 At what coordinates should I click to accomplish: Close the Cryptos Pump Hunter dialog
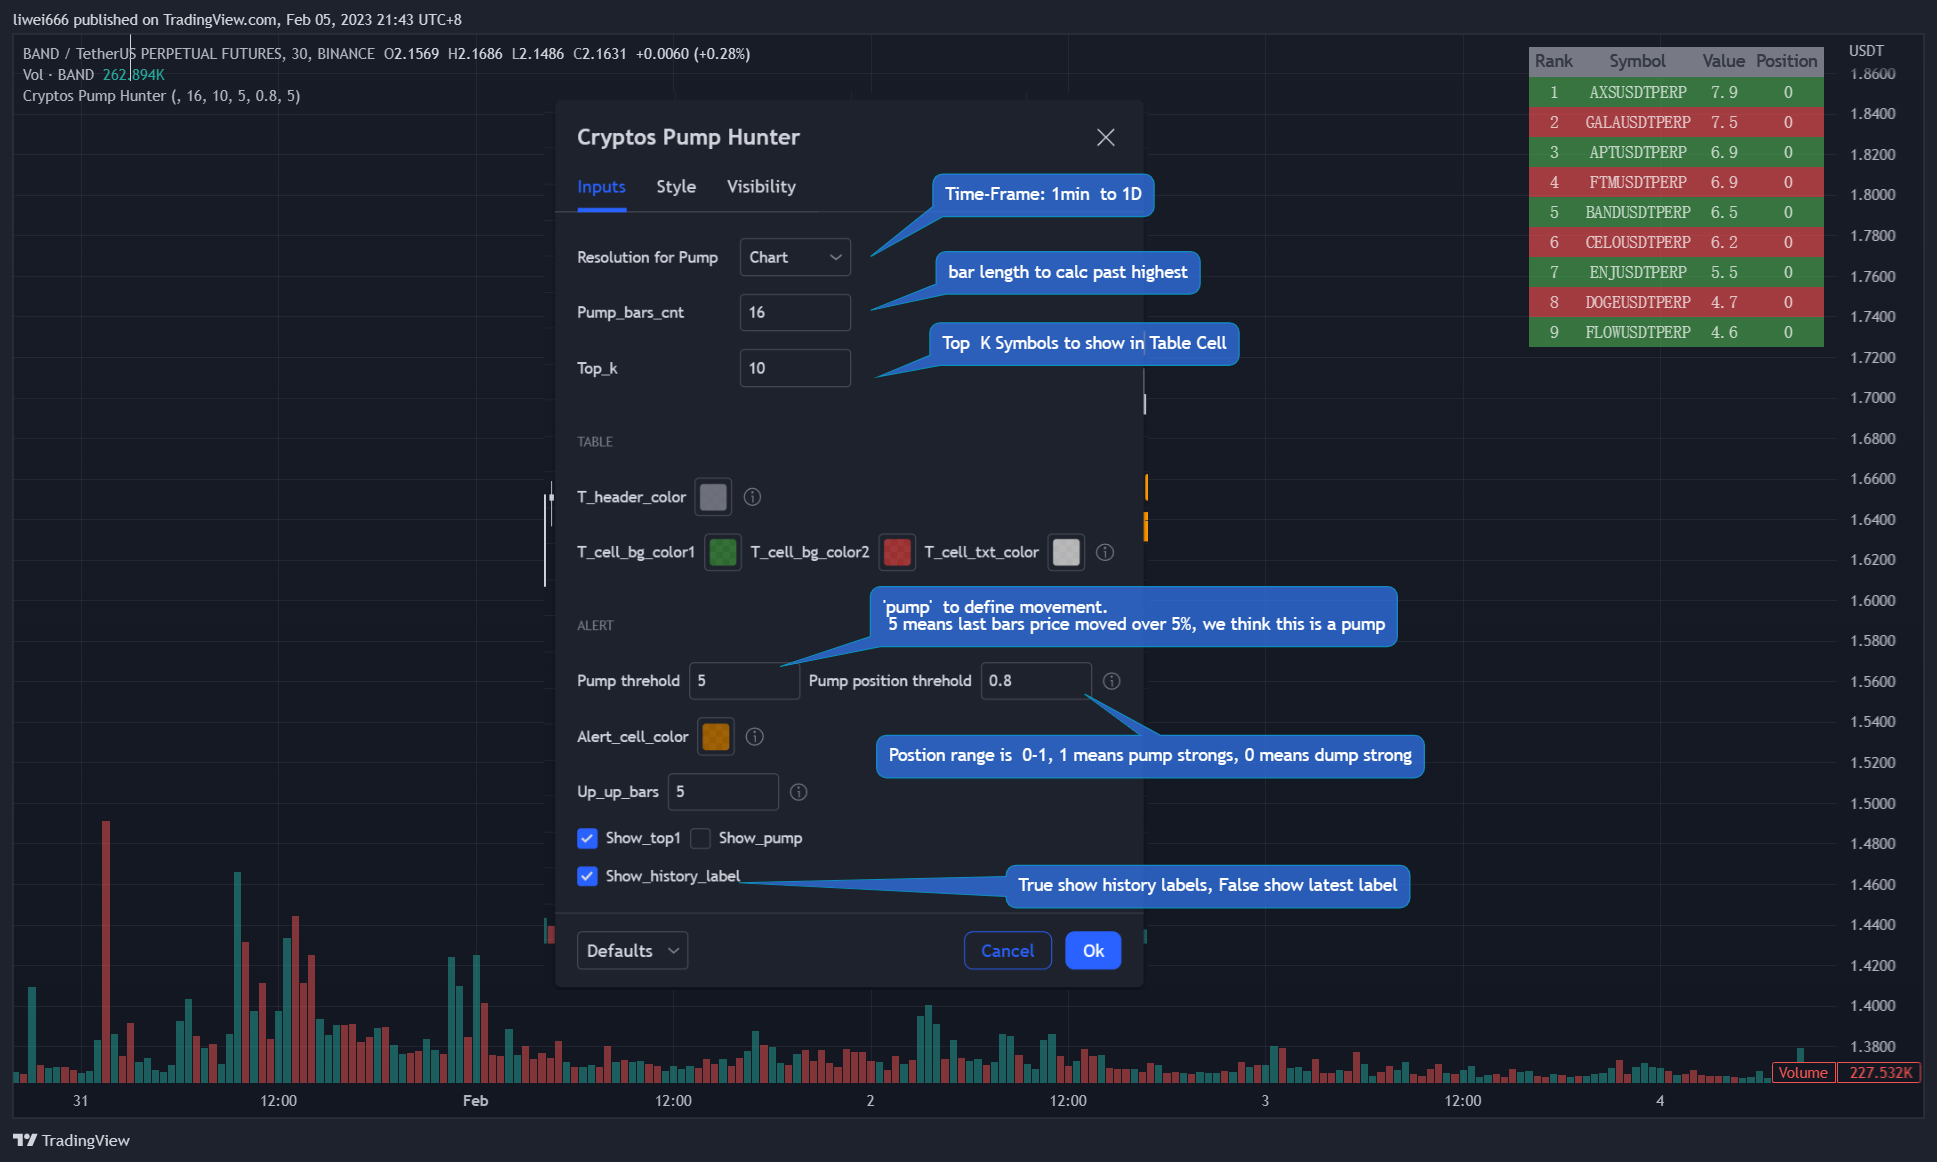[1105, 137]
